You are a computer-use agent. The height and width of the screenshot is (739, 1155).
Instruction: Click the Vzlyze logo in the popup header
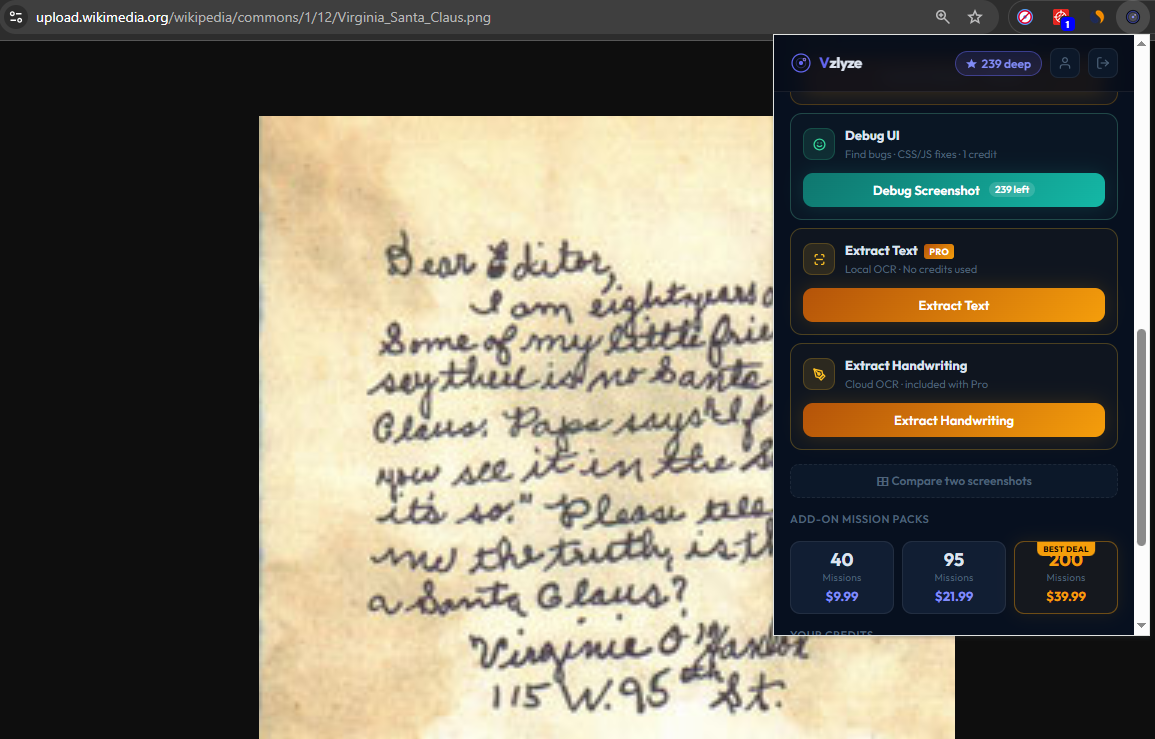click(x=826, y=63)
